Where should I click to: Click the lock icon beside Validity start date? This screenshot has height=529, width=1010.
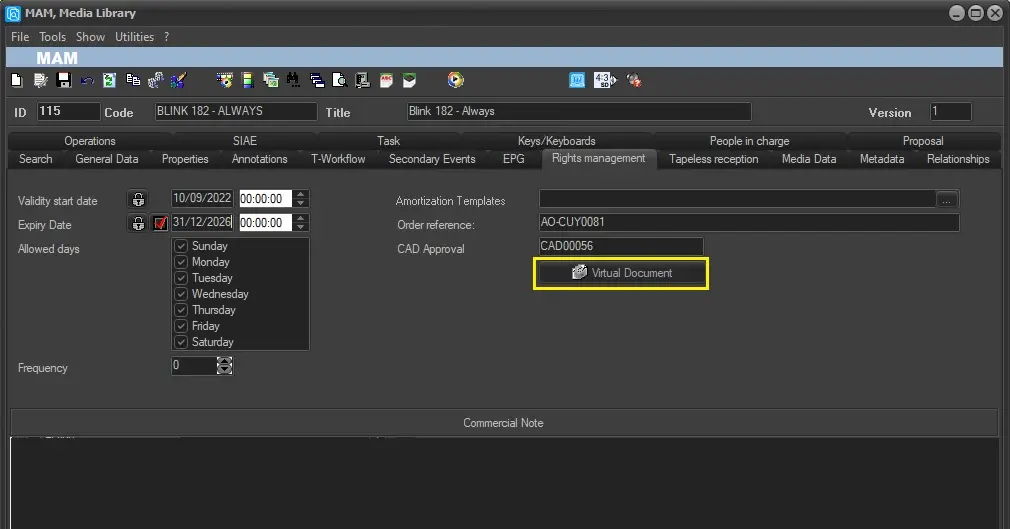click(x=138, y=199)
